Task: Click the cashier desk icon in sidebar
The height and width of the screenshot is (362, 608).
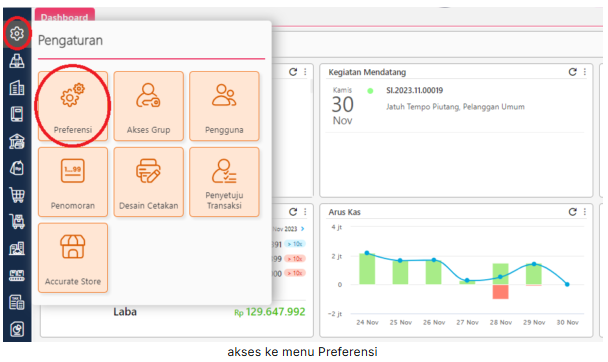Action: pos(17,61)
